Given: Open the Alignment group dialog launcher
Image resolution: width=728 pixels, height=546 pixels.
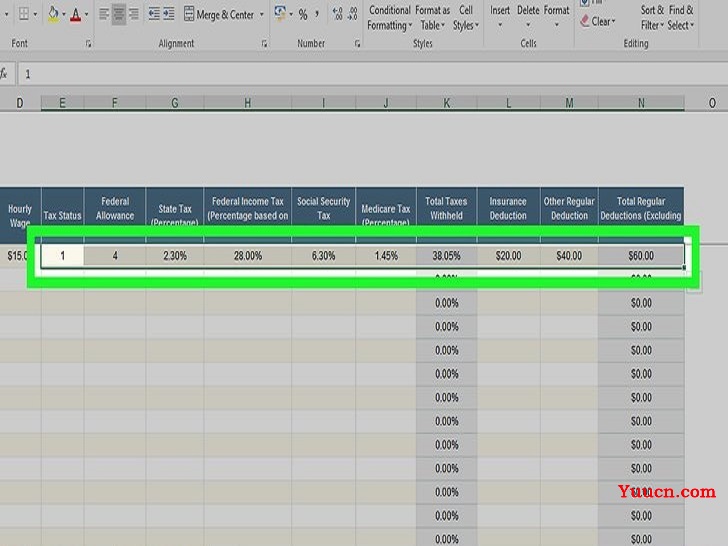Looking at the screenshot, I should 264,44.
